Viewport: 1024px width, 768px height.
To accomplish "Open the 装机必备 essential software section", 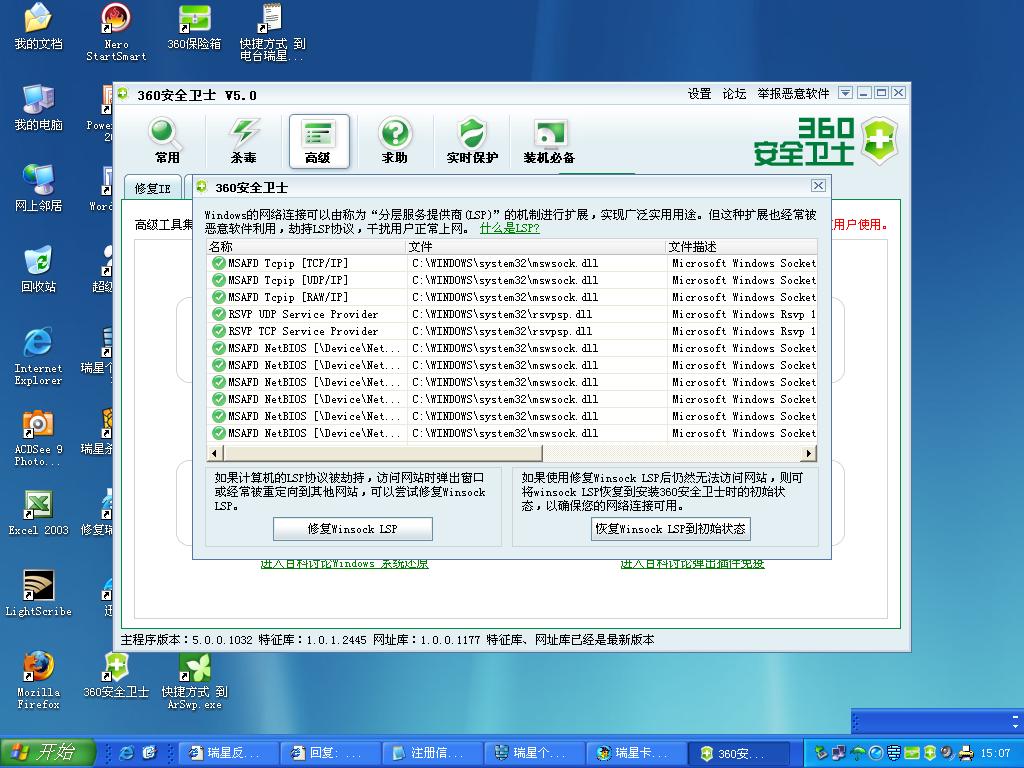I will tap(549, 140).
